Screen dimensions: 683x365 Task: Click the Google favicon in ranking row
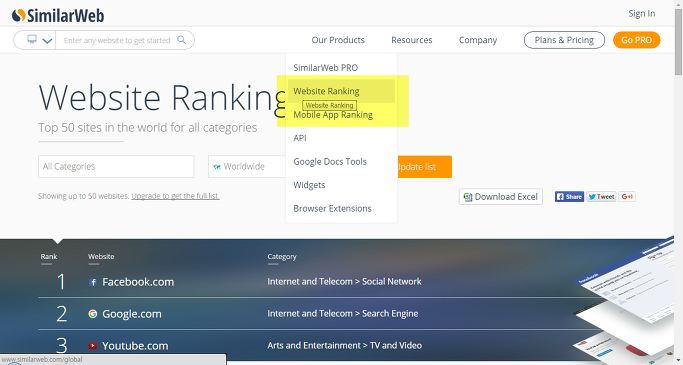pos(93,314)
